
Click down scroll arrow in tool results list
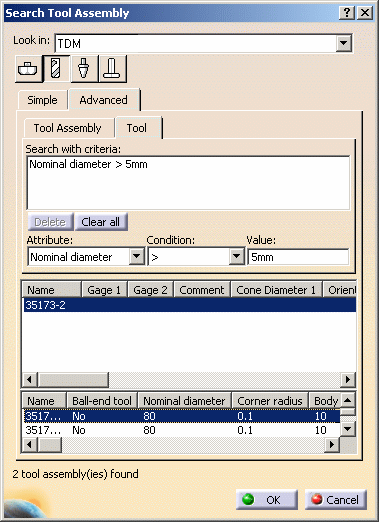(x=348, y=429)
